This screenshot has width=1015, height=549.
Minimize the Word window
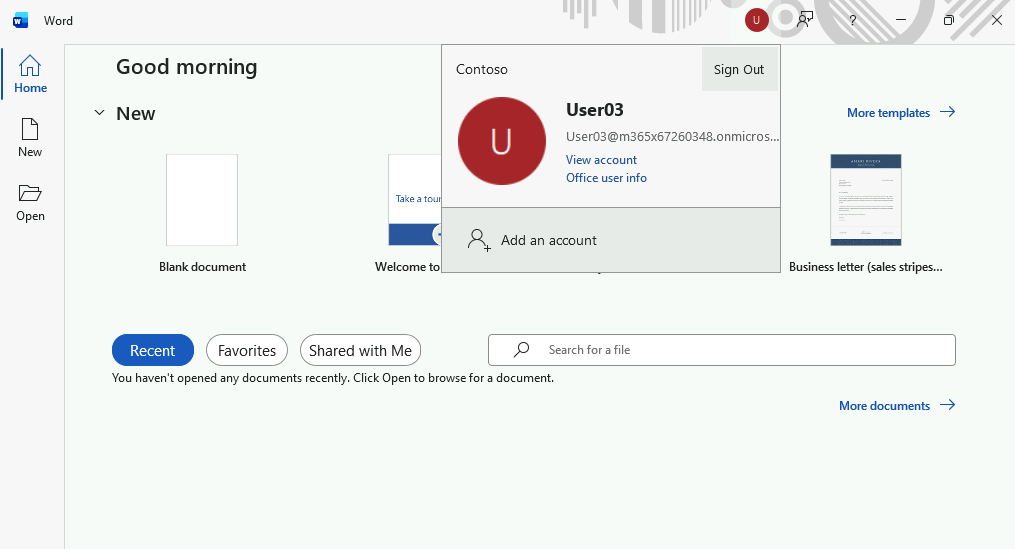(x=900, y=20)
